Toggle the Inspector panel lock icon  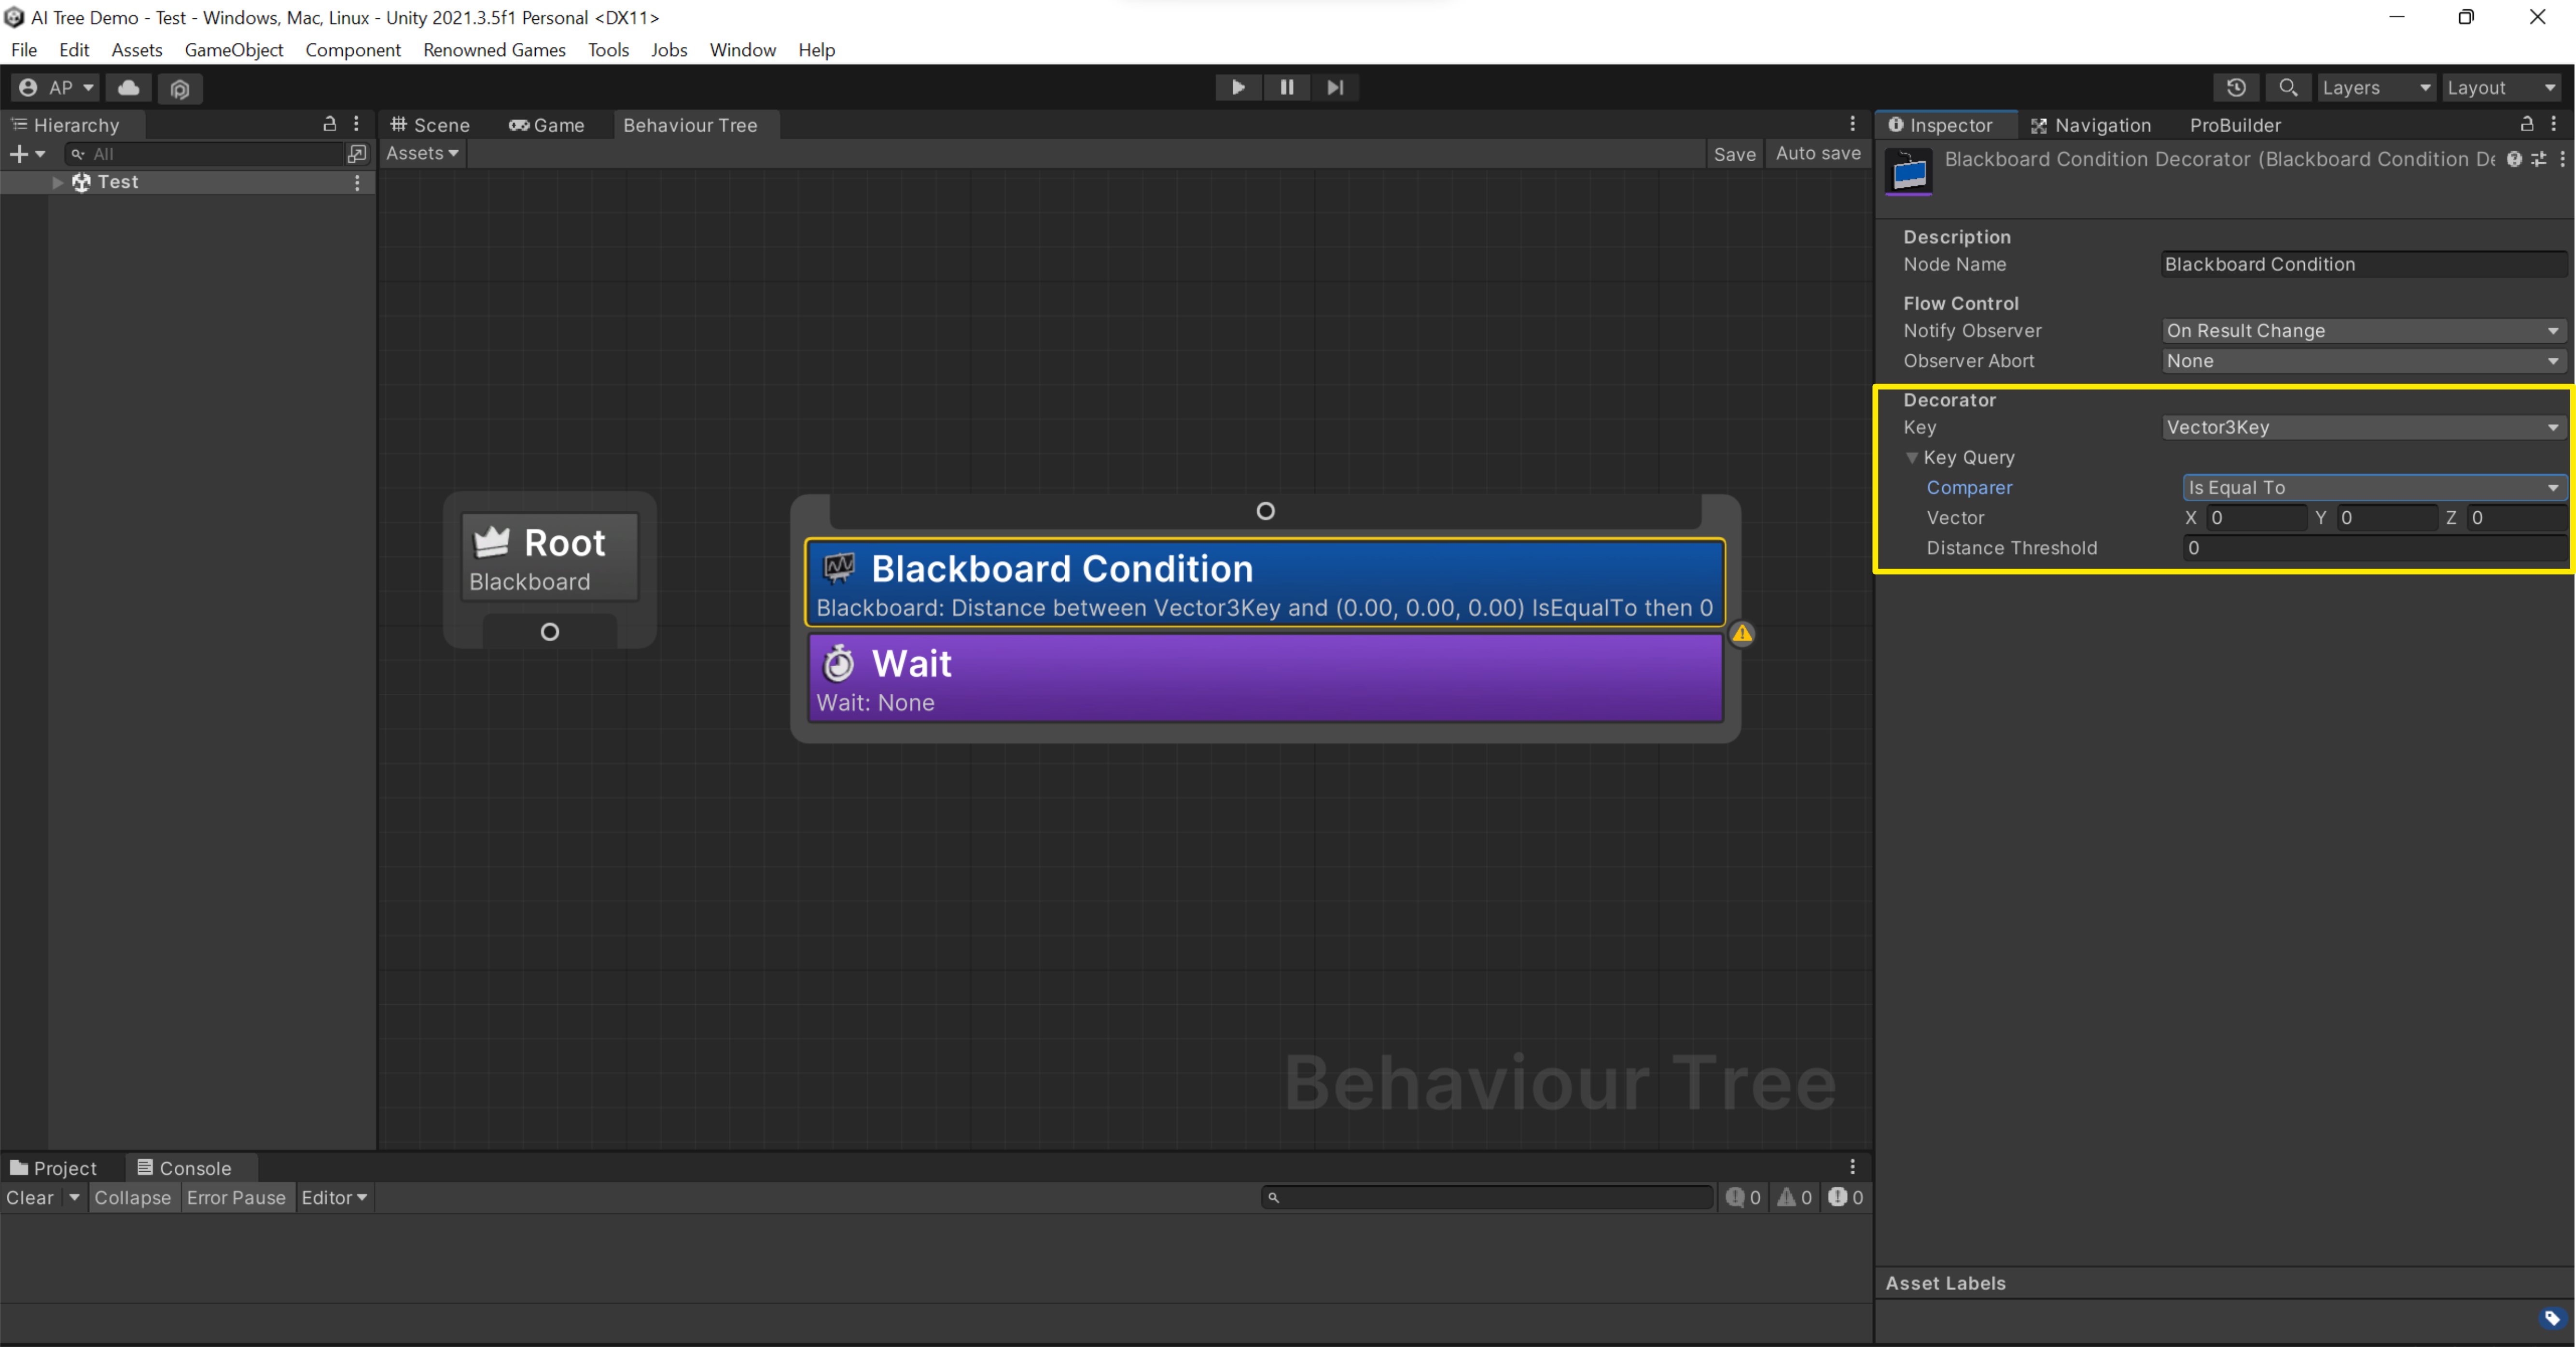pos(2526,124)
